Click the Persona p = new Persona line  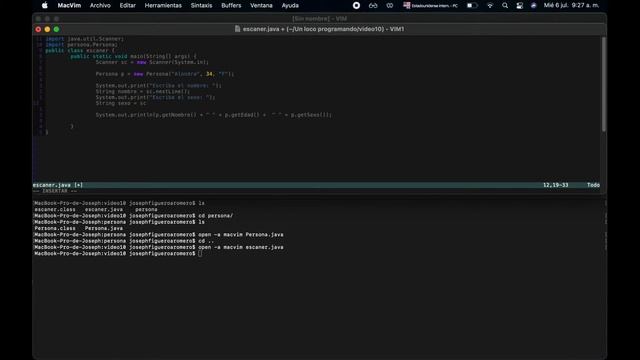coord(165,74)
